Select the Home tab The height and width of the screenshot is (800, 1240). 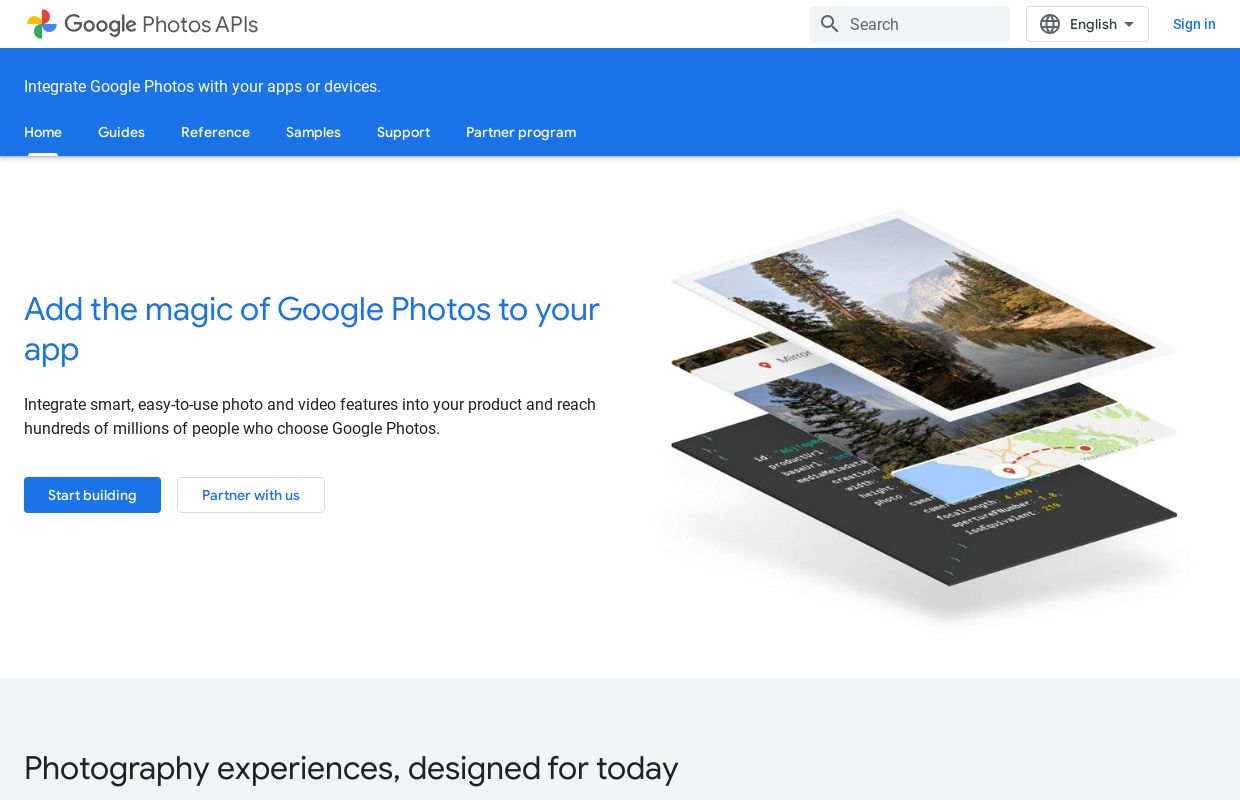(43, 132)
